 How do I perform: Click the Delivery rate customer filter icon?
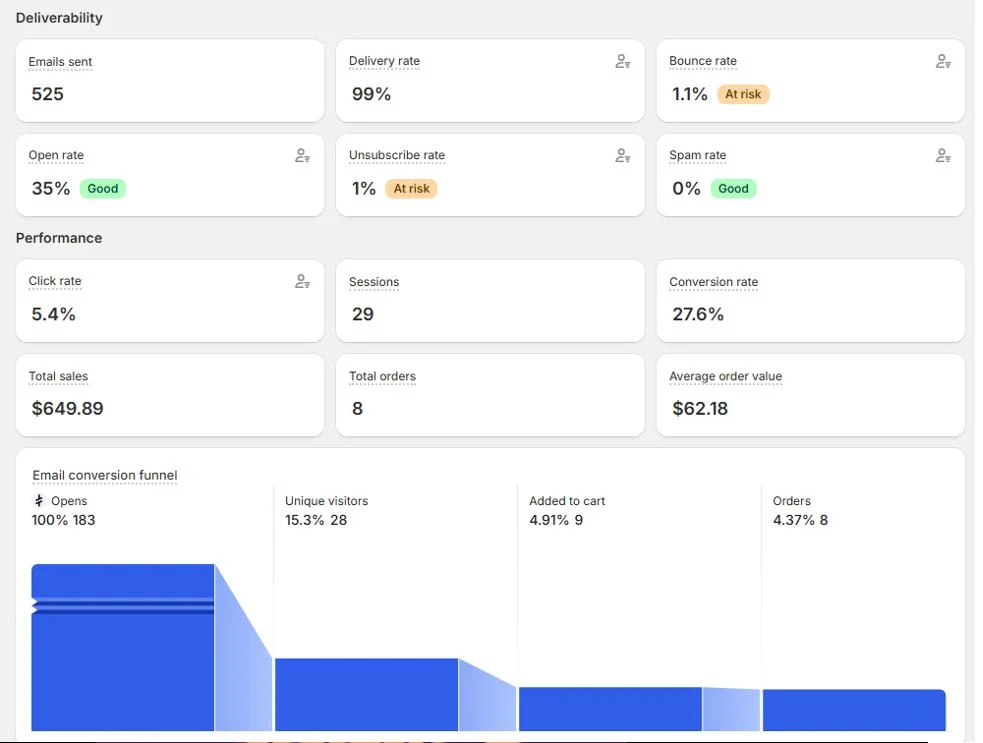tap(623, 61)
